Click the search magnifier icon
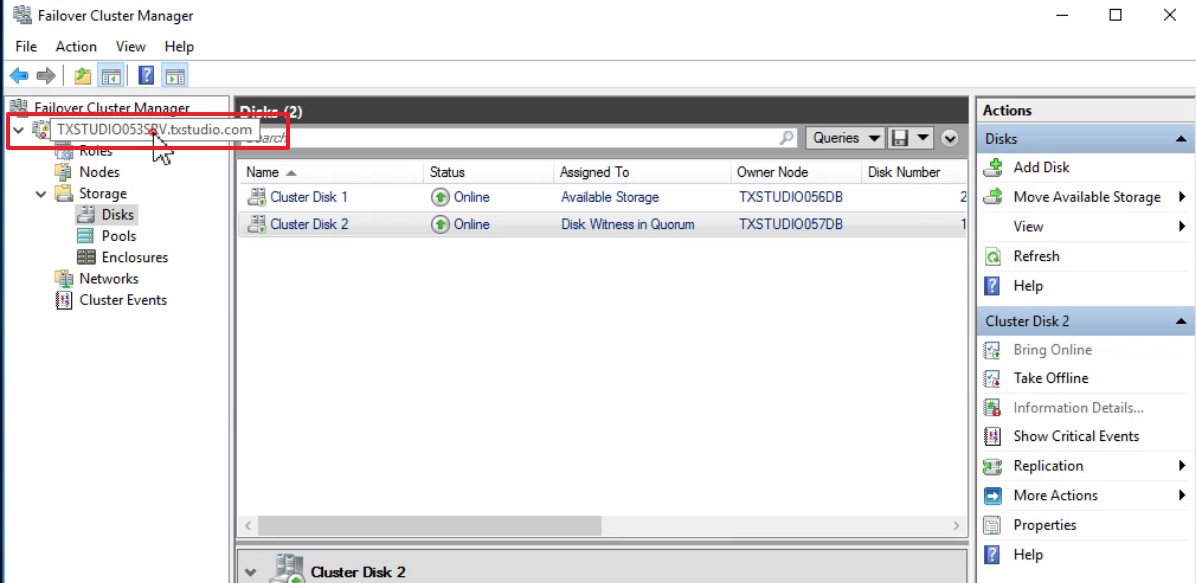This screenshot has height=583, width=1196. tap(786, 138)
